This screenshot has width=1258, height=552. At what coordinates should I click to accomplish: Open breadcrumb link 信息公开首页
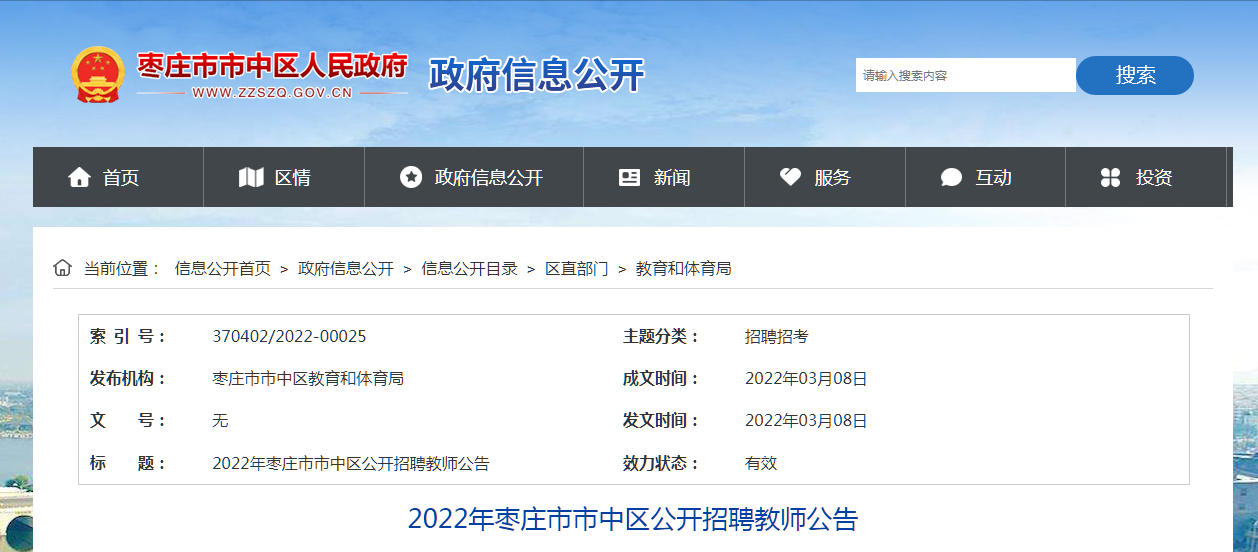223,269
